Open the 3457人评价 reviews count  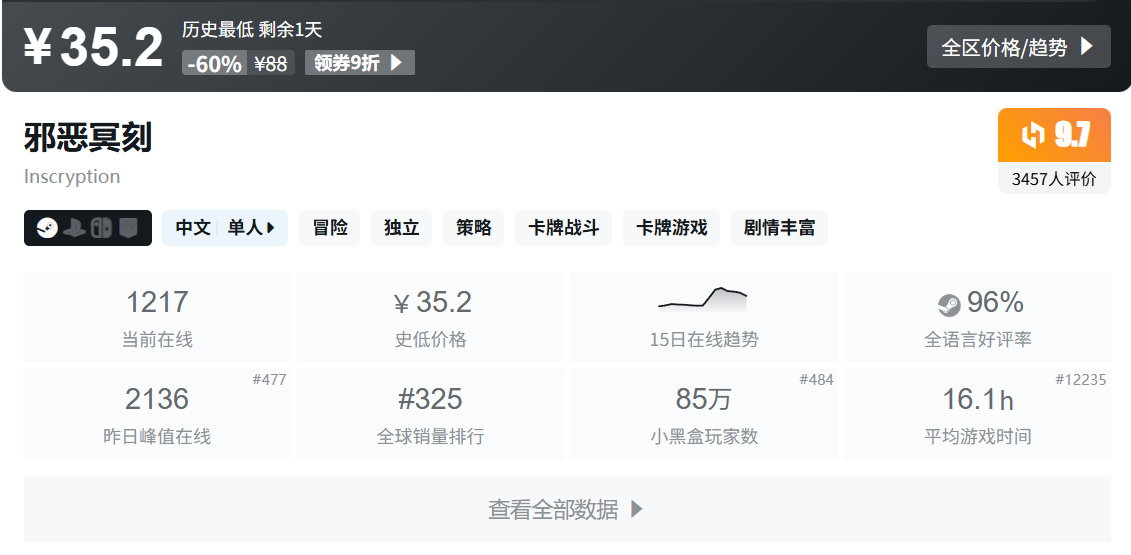pyautogui.click(x=1054, y=179)
